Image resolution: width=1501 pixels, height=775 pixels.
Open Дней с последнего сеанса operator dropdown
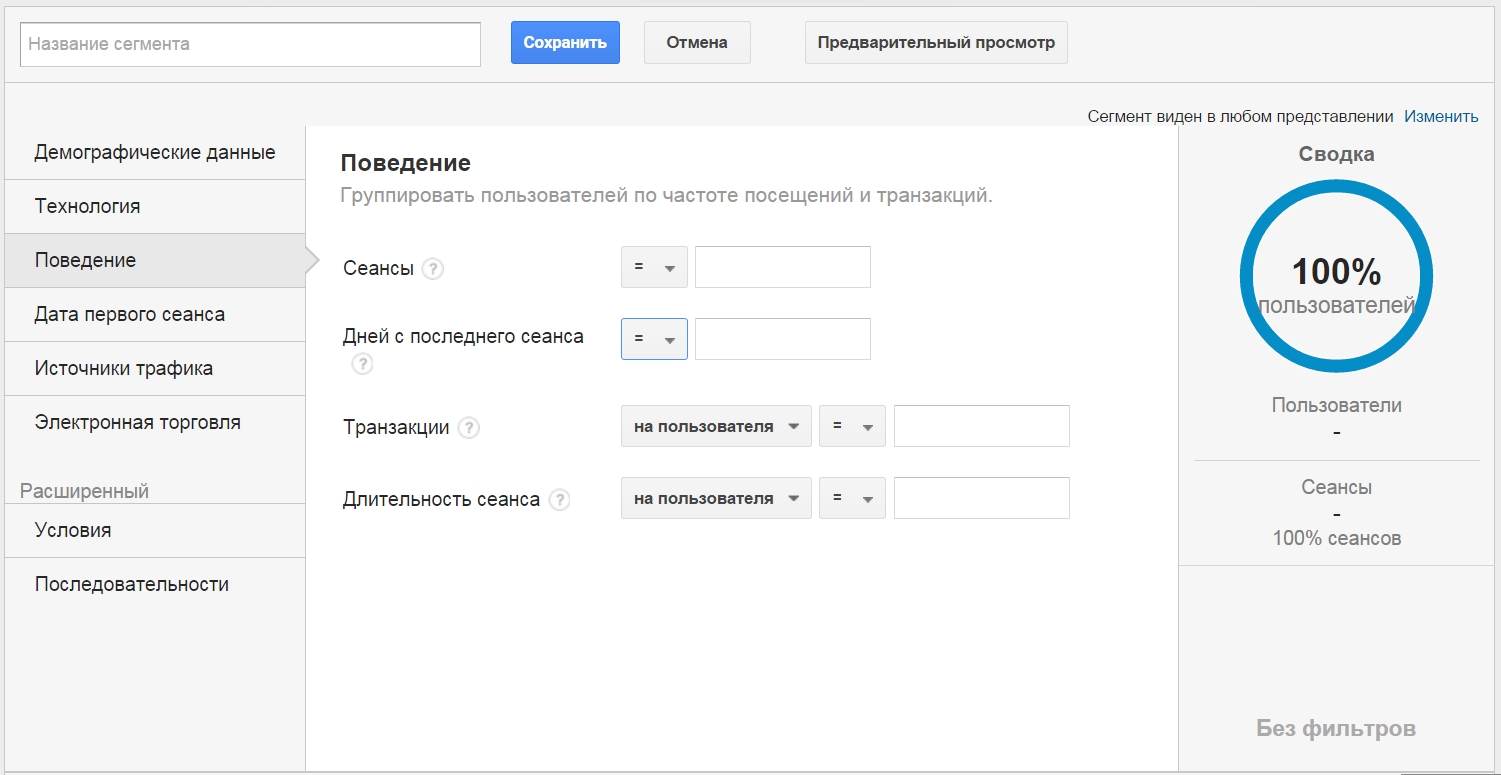[654, 340]
